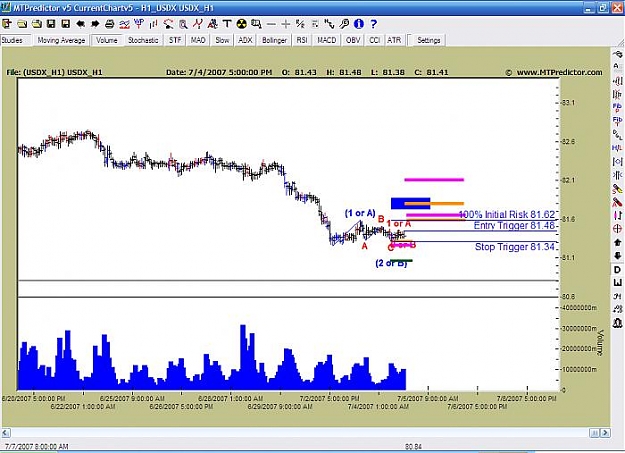The image size is (625, 453).
Task: Click the Stop Trigger 81.34 label
Action: pos(515,247)
